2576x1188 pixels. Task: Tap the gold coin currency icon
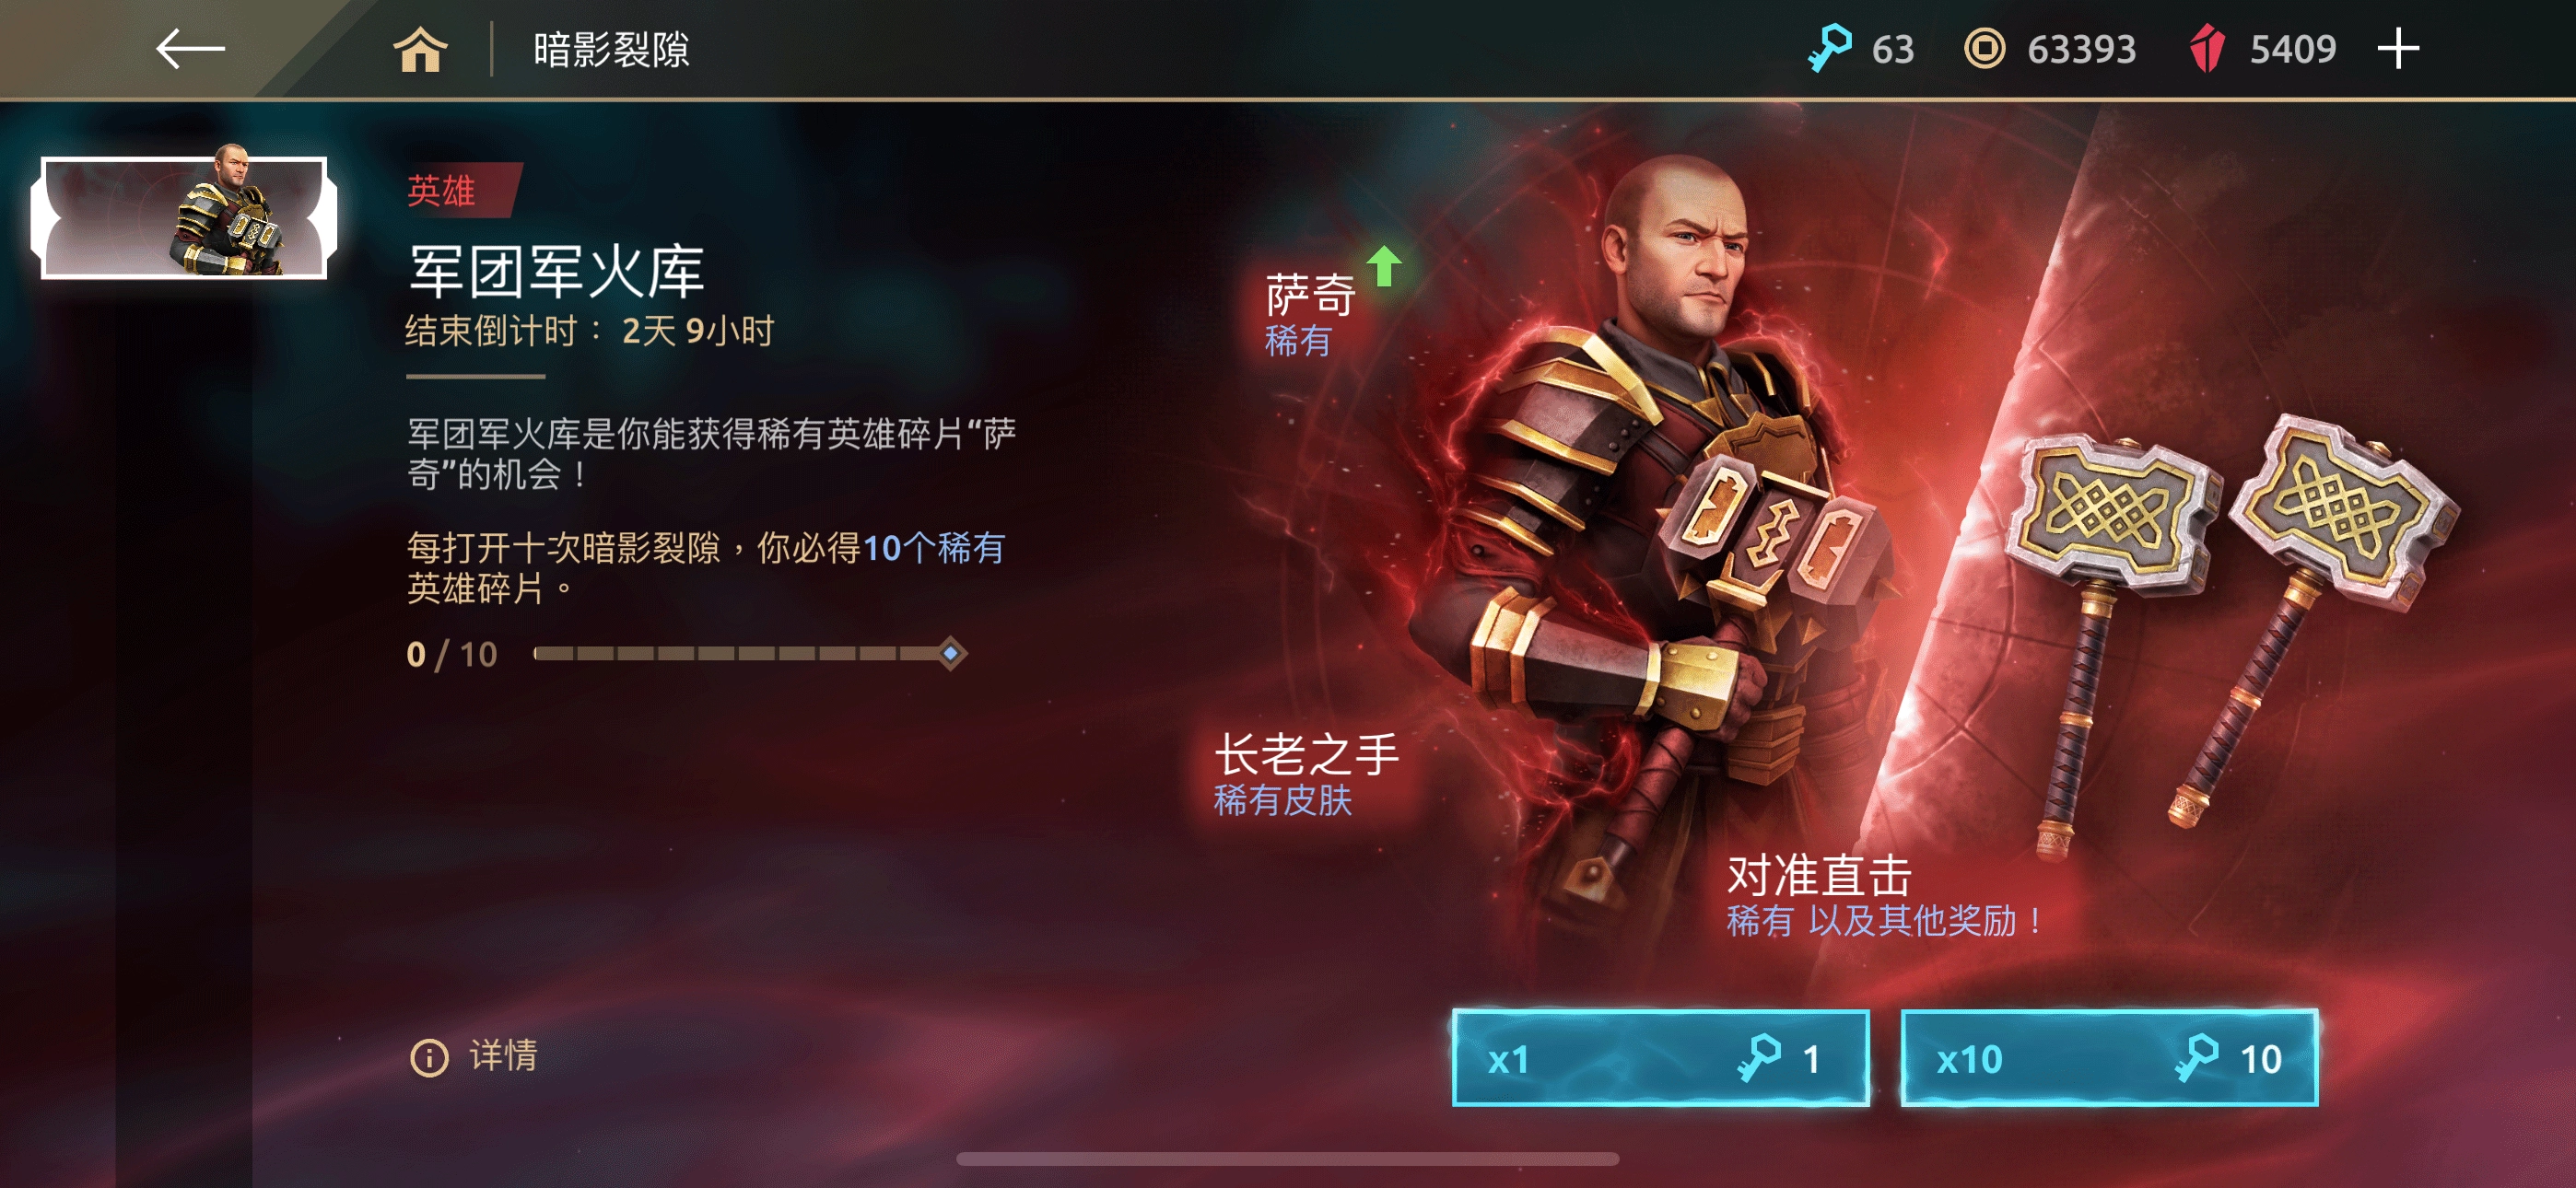tap(1984, 49)
